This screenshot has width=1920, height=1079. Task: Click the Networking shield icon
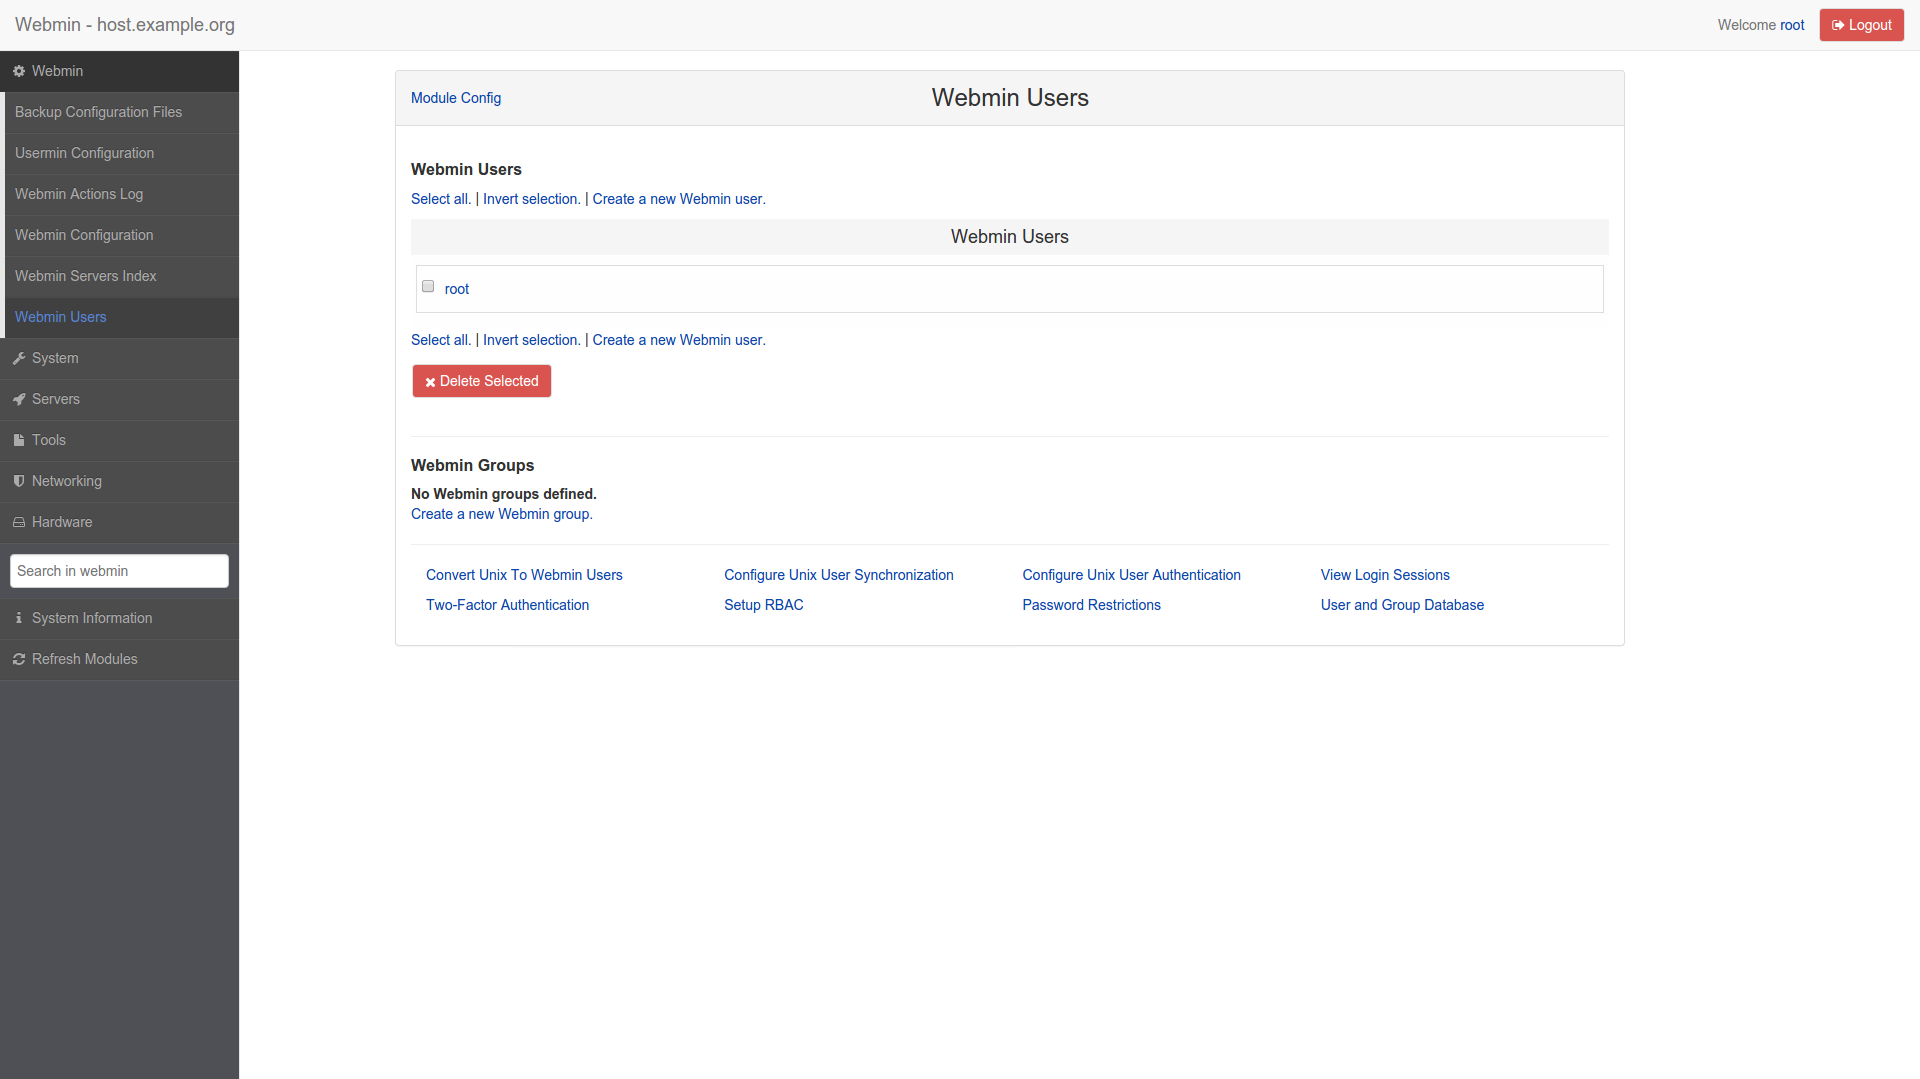pyautogui.click(x=19, y=481)
